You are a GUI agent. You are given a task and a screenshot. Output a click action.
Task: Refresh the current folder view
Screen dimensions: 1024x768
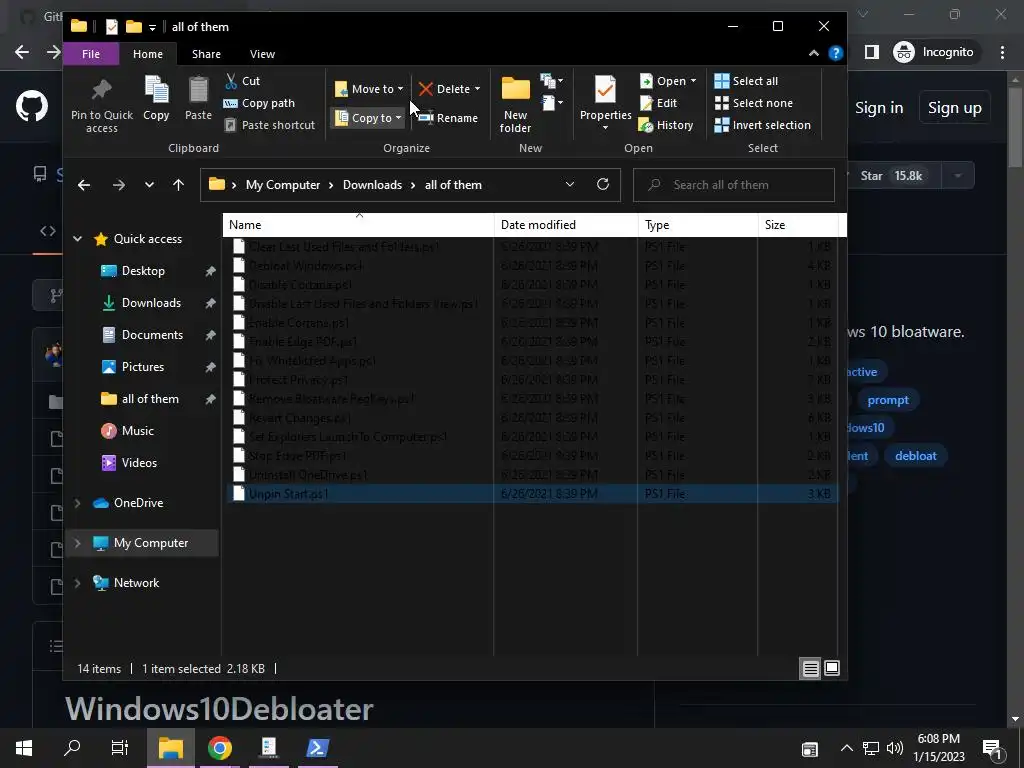603,184
